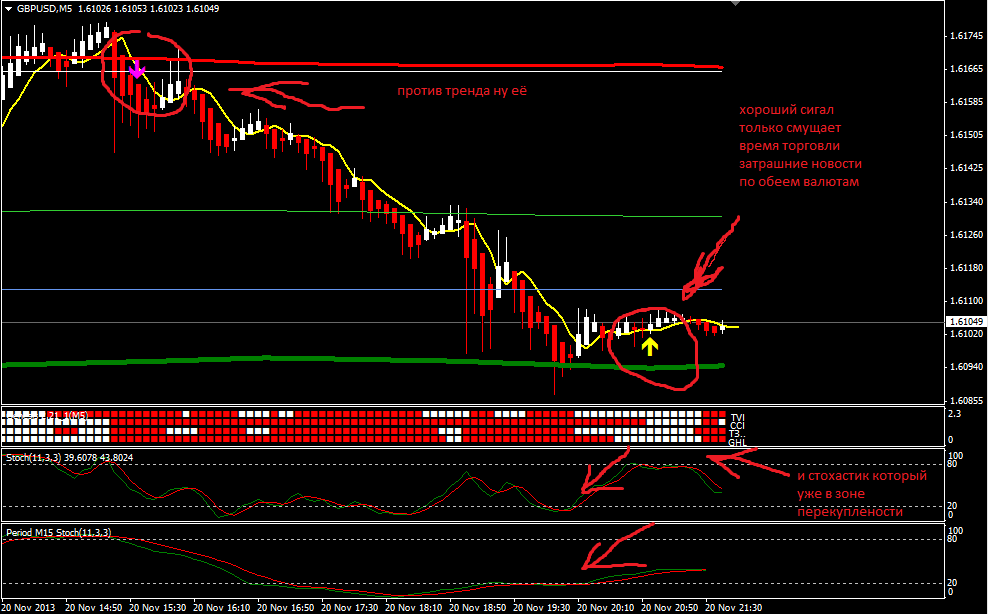Click the 1.61100 price scale value
Screen dimensions: 989x614
(x=966, y=301)
